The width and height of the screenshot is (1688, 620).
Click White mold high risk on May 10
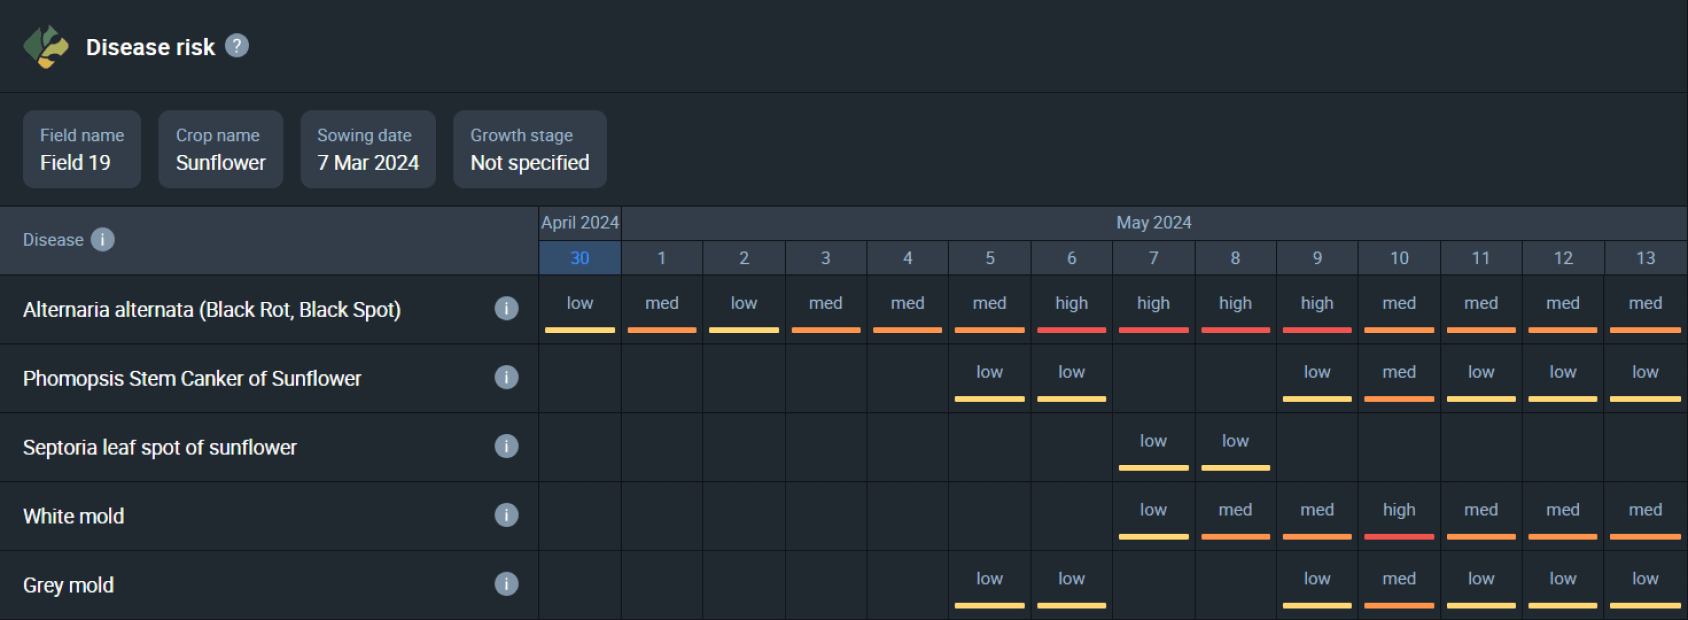1399,517
